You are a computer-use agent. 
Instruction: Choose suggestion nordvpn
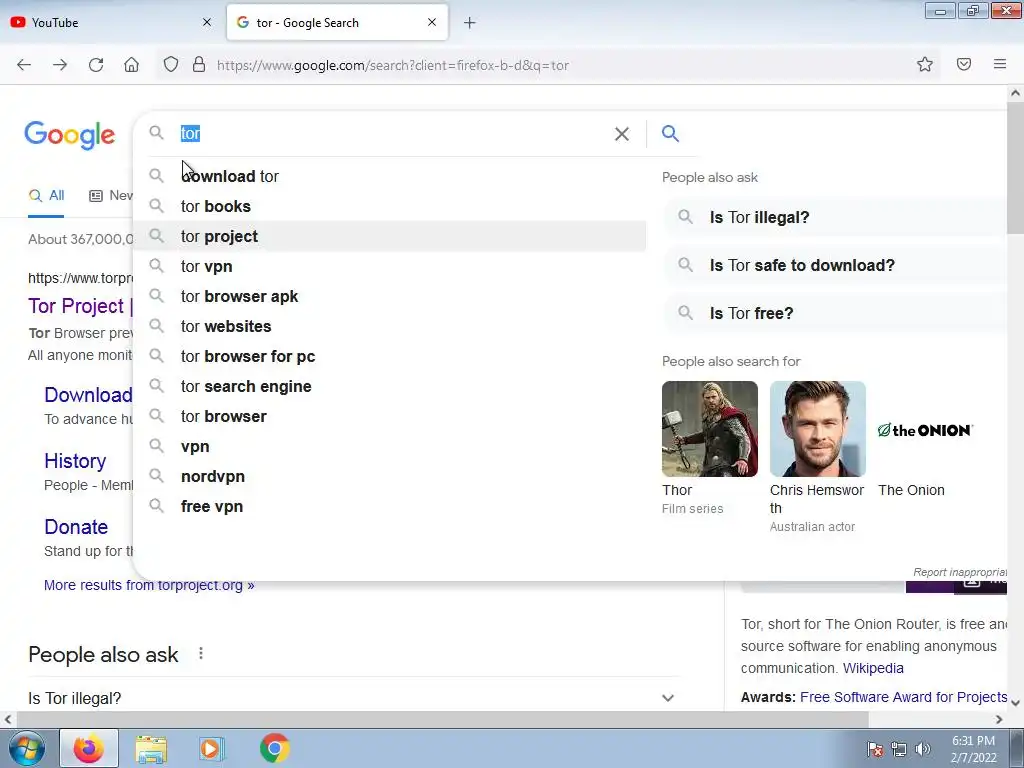tap(389, 477)
